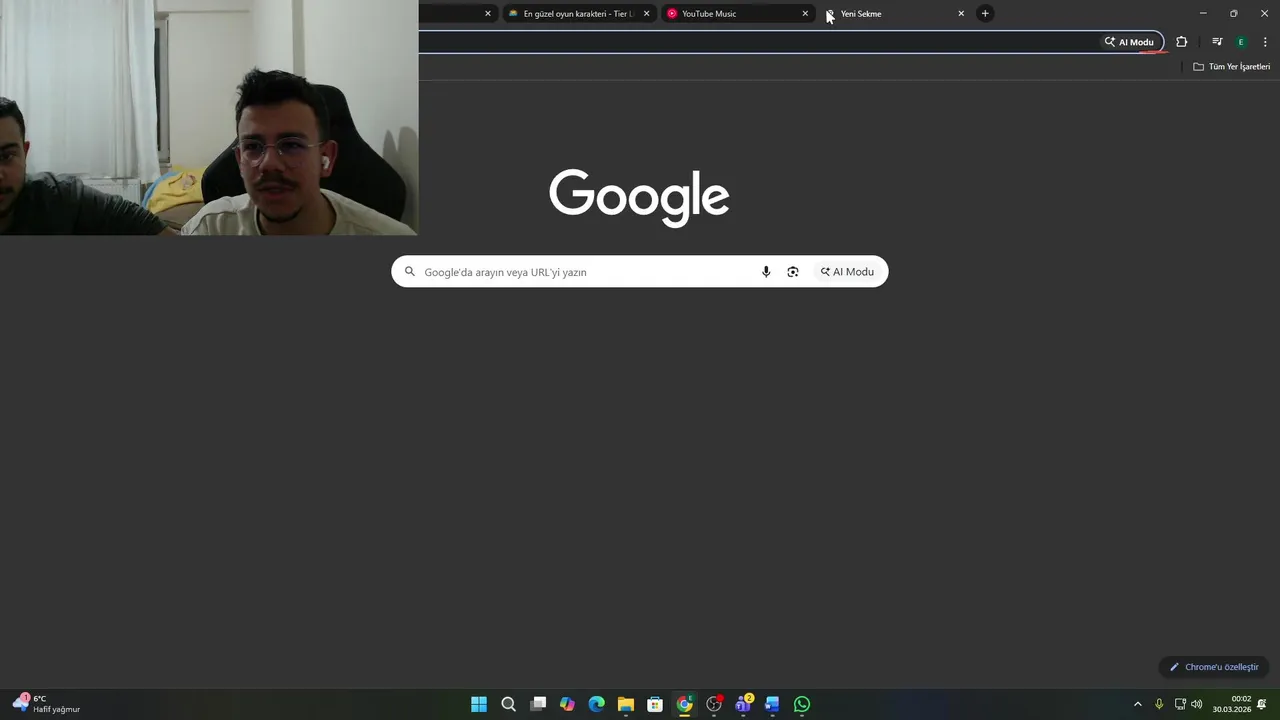This screenshot has height=720, width=1280.
Task: Show hidden system tray icons
Action: [1137, 704]
